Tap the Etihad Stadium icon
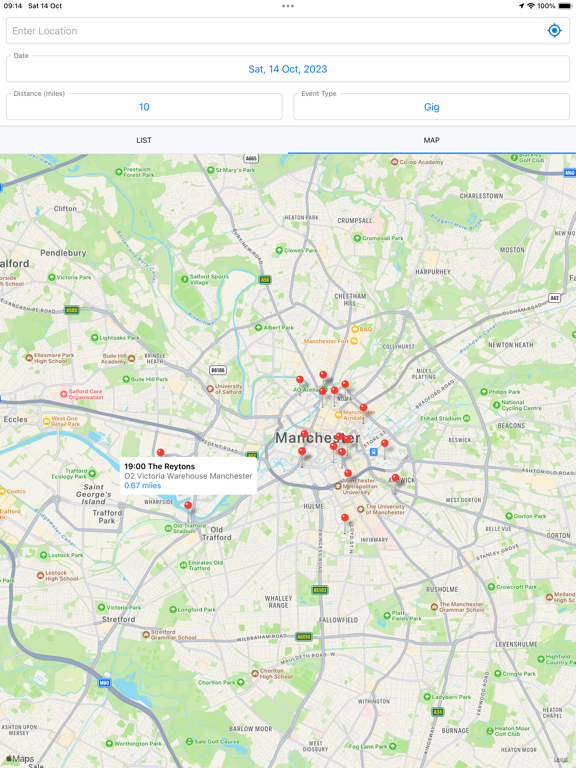 467,418
